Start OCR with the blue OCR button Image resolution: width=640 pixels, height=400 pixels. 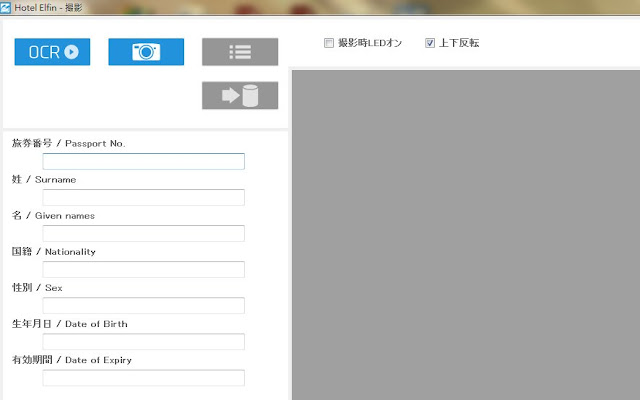pyautogui.click(x=52, y=52)
